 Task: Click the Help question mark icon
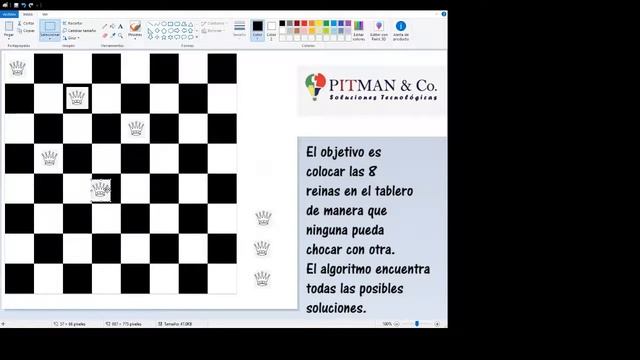click(x=444, y=14)
